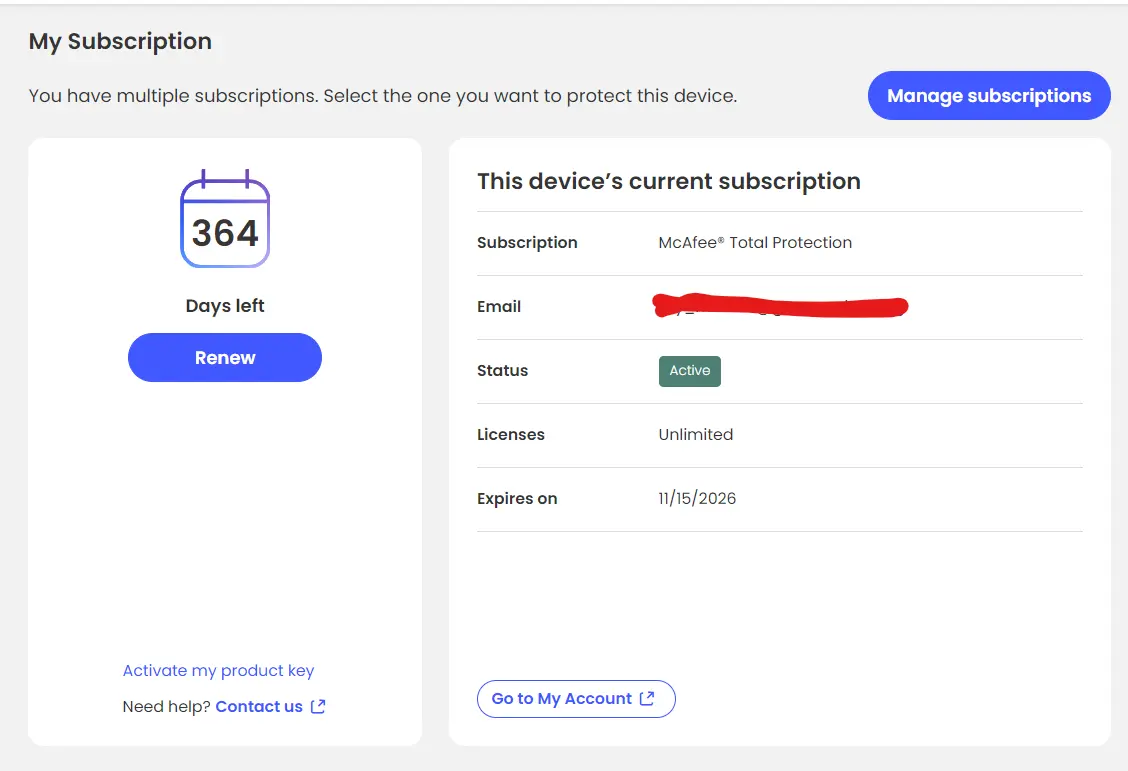Viewport: 1128px width, 771px height.
Task: Click the Manage subscriptions button
Action: click(988, 96)
